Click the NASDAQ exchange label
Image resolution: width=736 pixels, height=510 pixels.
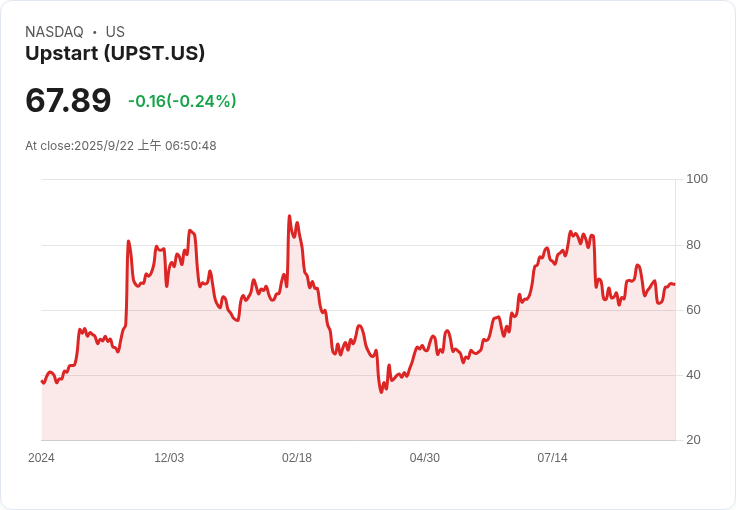pos(54,32)
